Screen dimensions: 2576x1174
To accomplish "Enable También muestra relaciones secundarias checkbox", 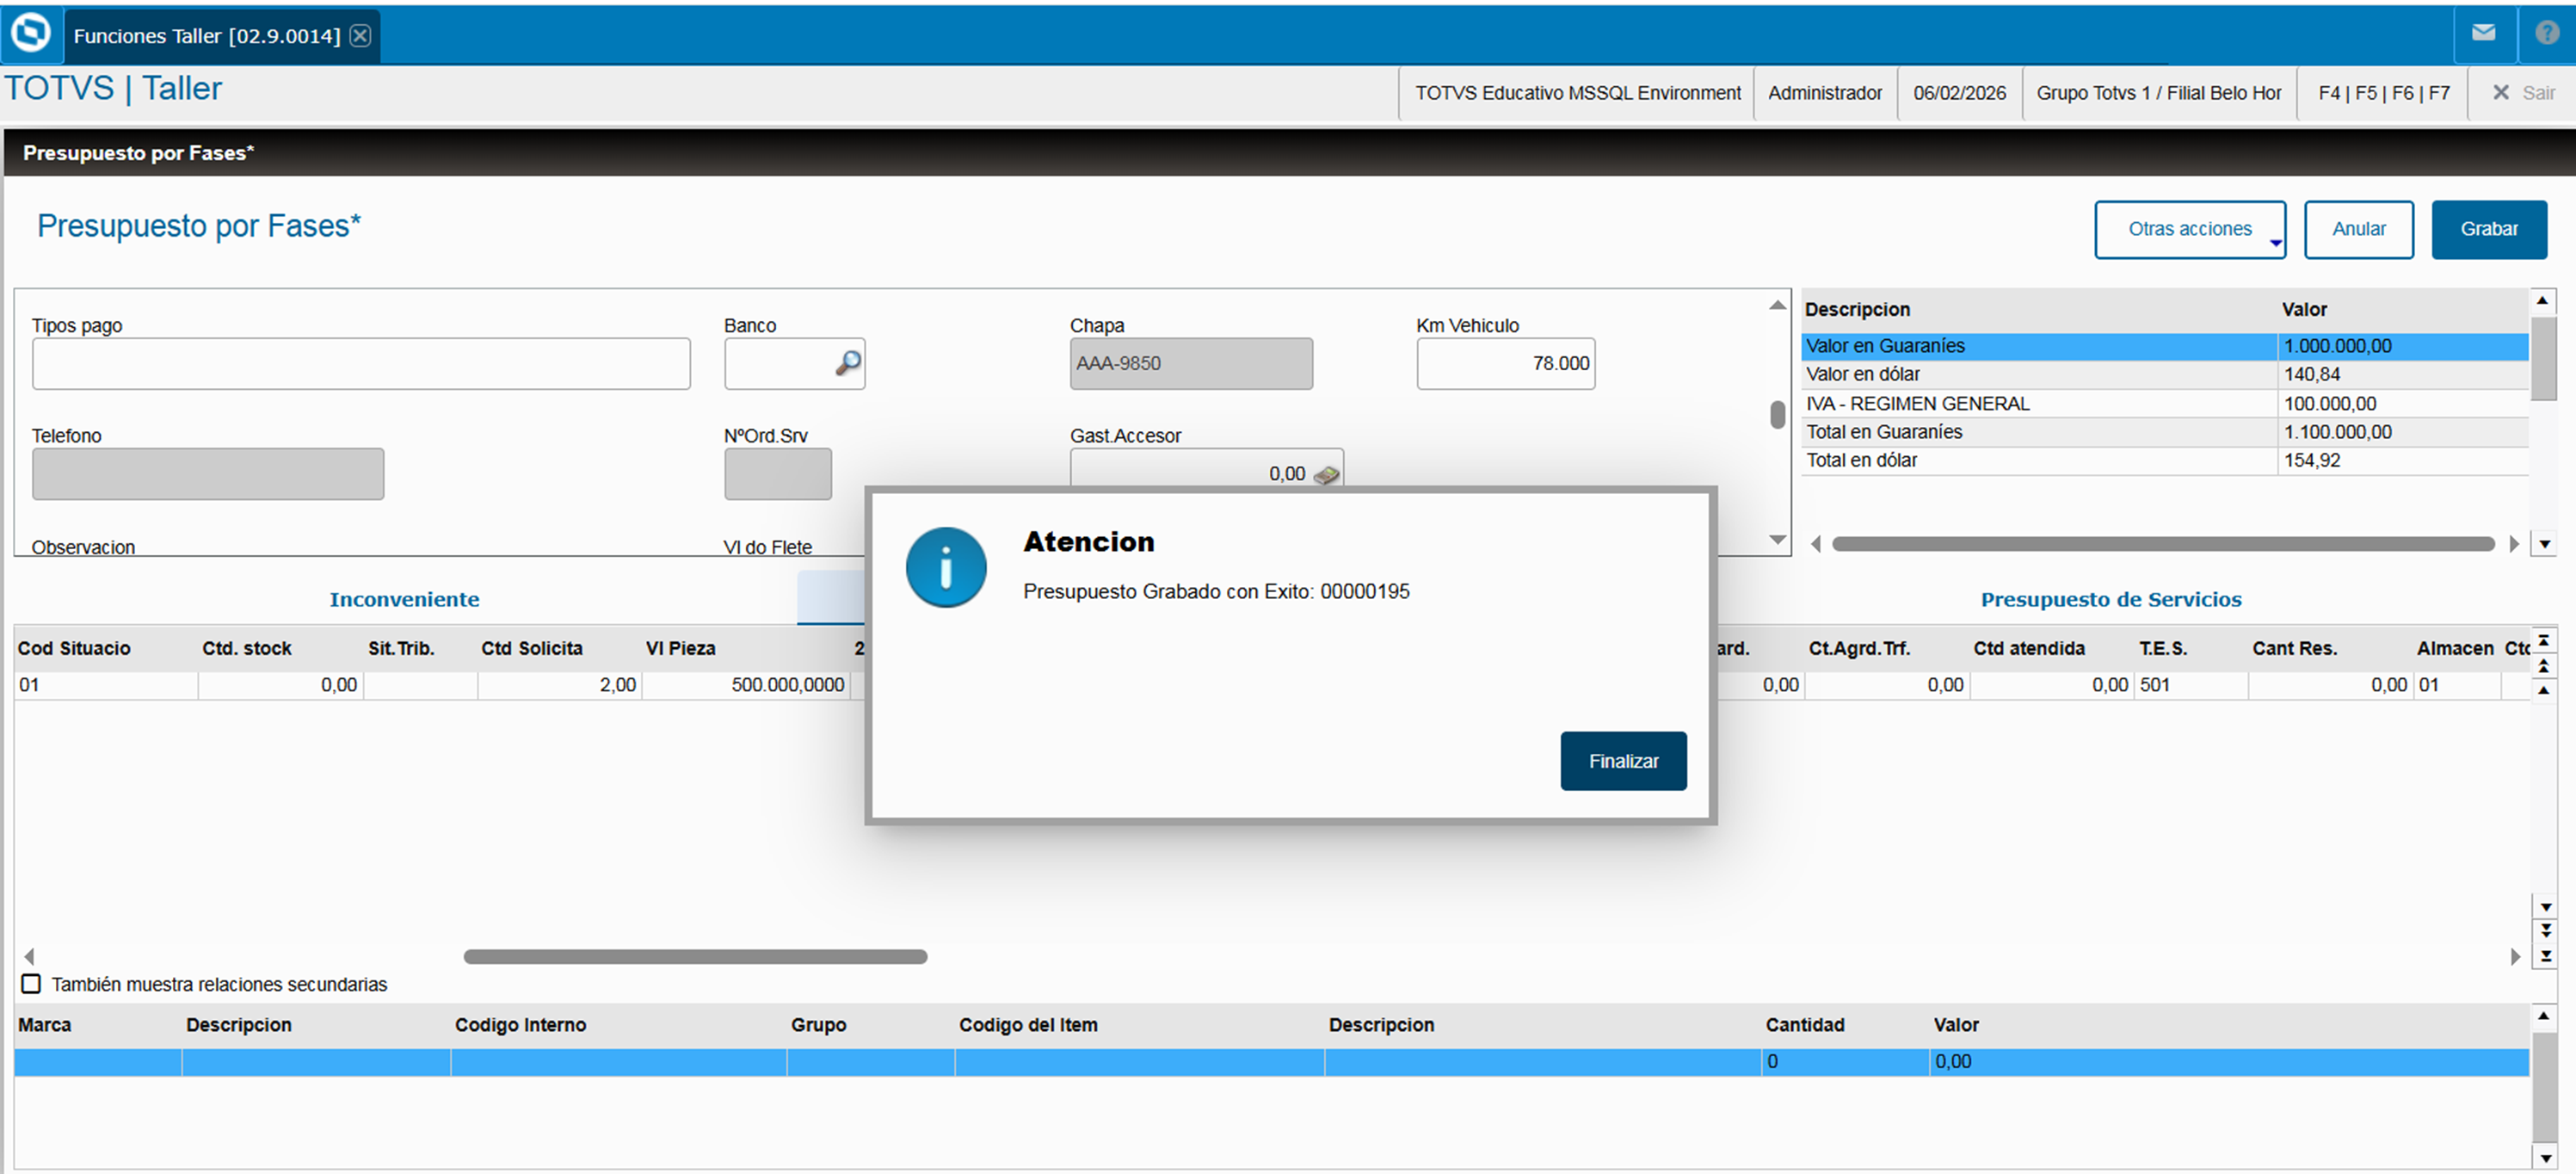I will (32, 984).
